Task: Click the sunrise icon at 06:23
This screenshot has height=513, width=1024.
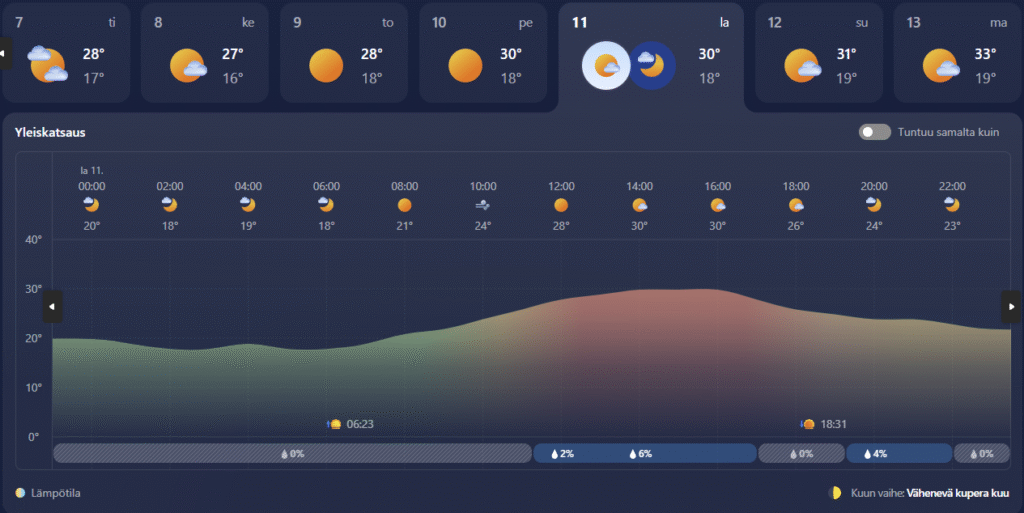Action: tap(335, 424)
